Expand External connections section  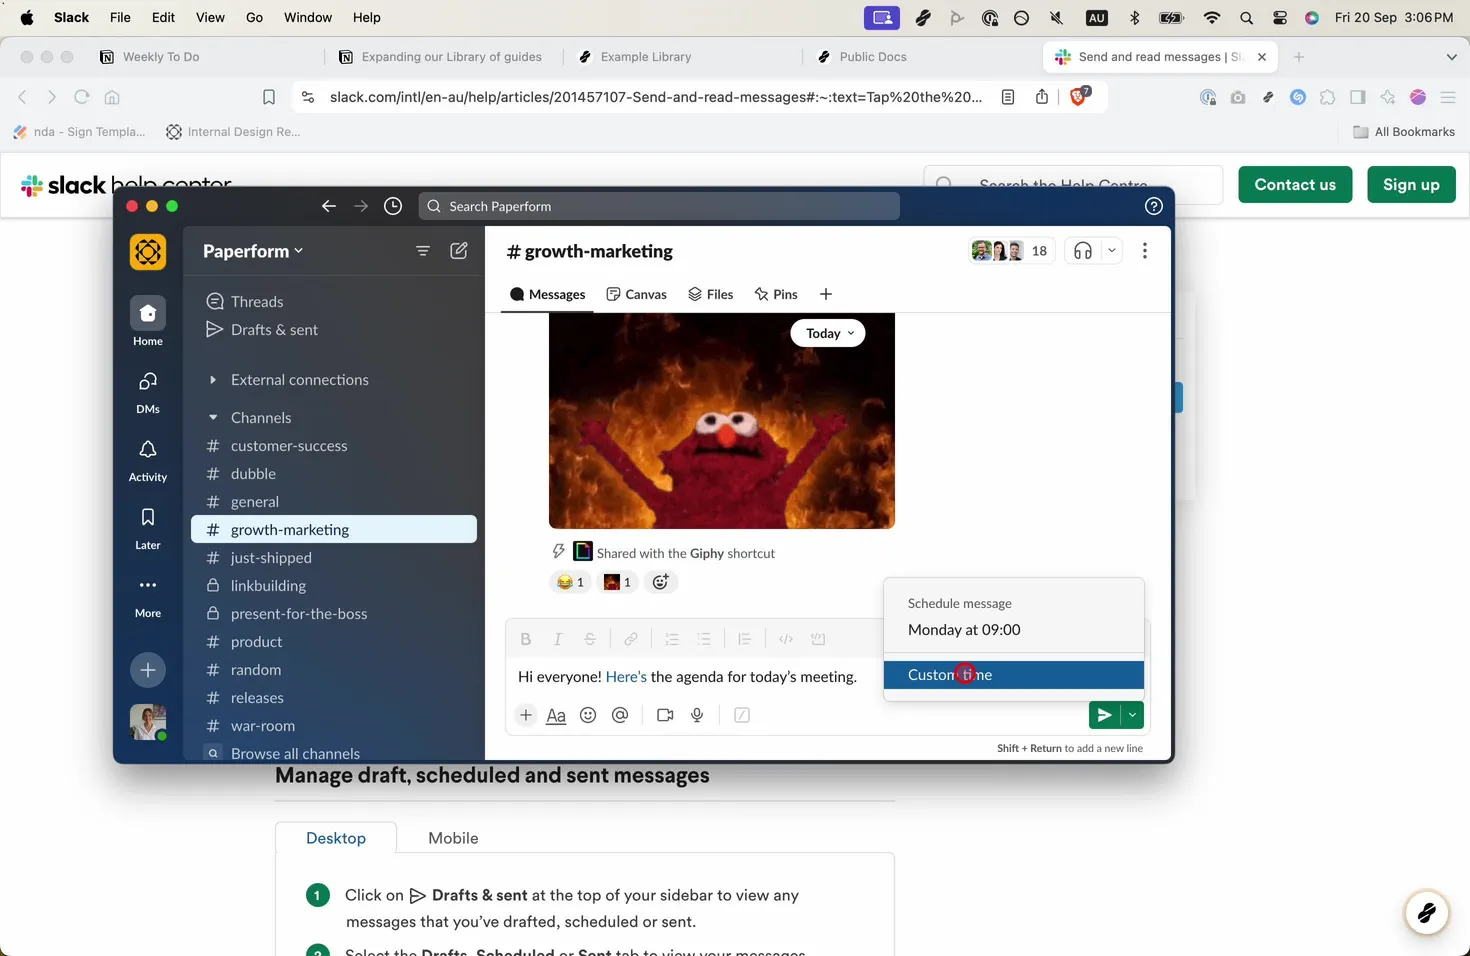[x=213, y=380]
